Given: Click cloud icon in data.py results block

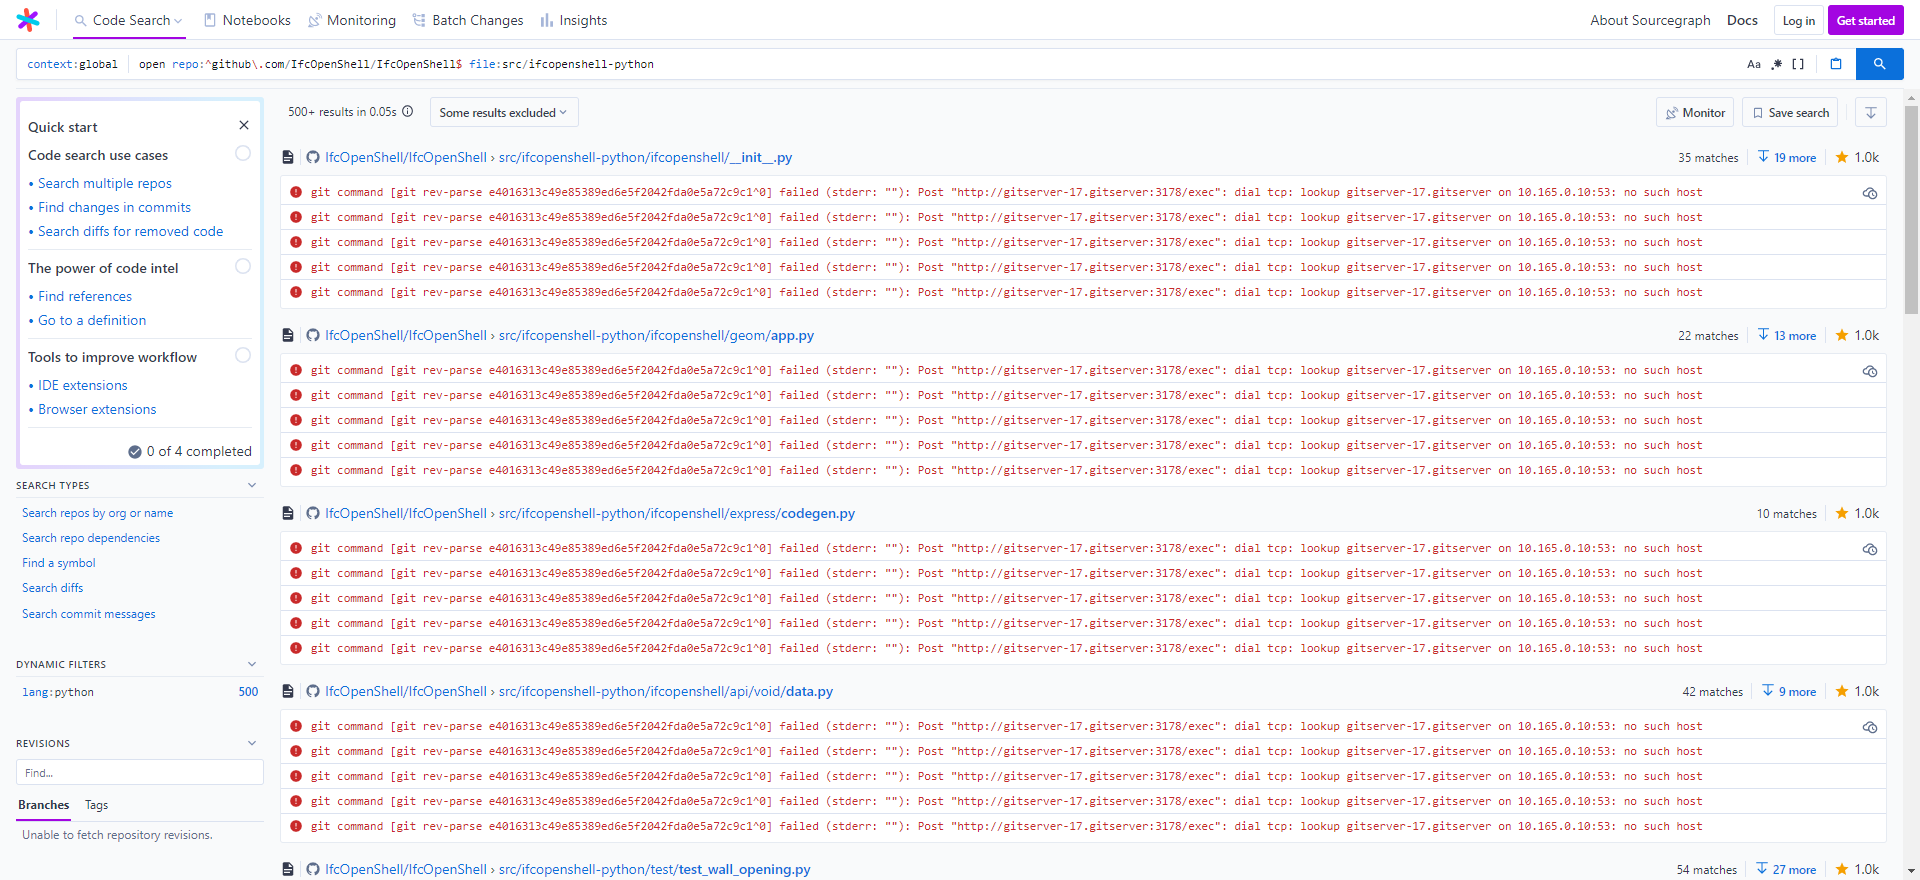Looking at the screenshot, I should [1869, 727].
